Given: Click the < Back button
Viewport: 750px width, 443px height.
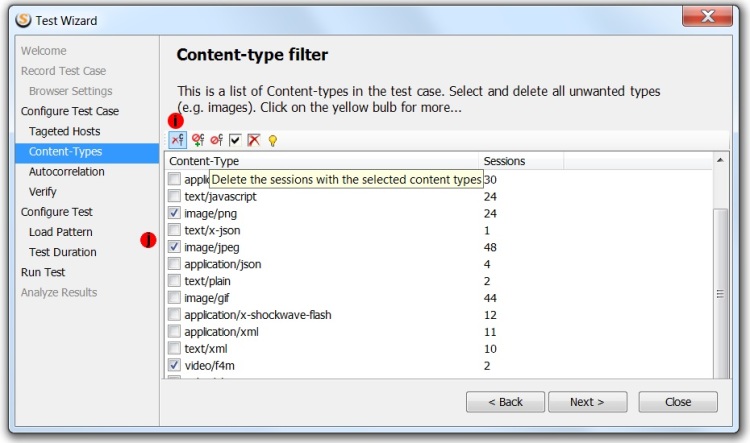Looking at the screenshot, I should pyautogui.click(x=505, y=402).
